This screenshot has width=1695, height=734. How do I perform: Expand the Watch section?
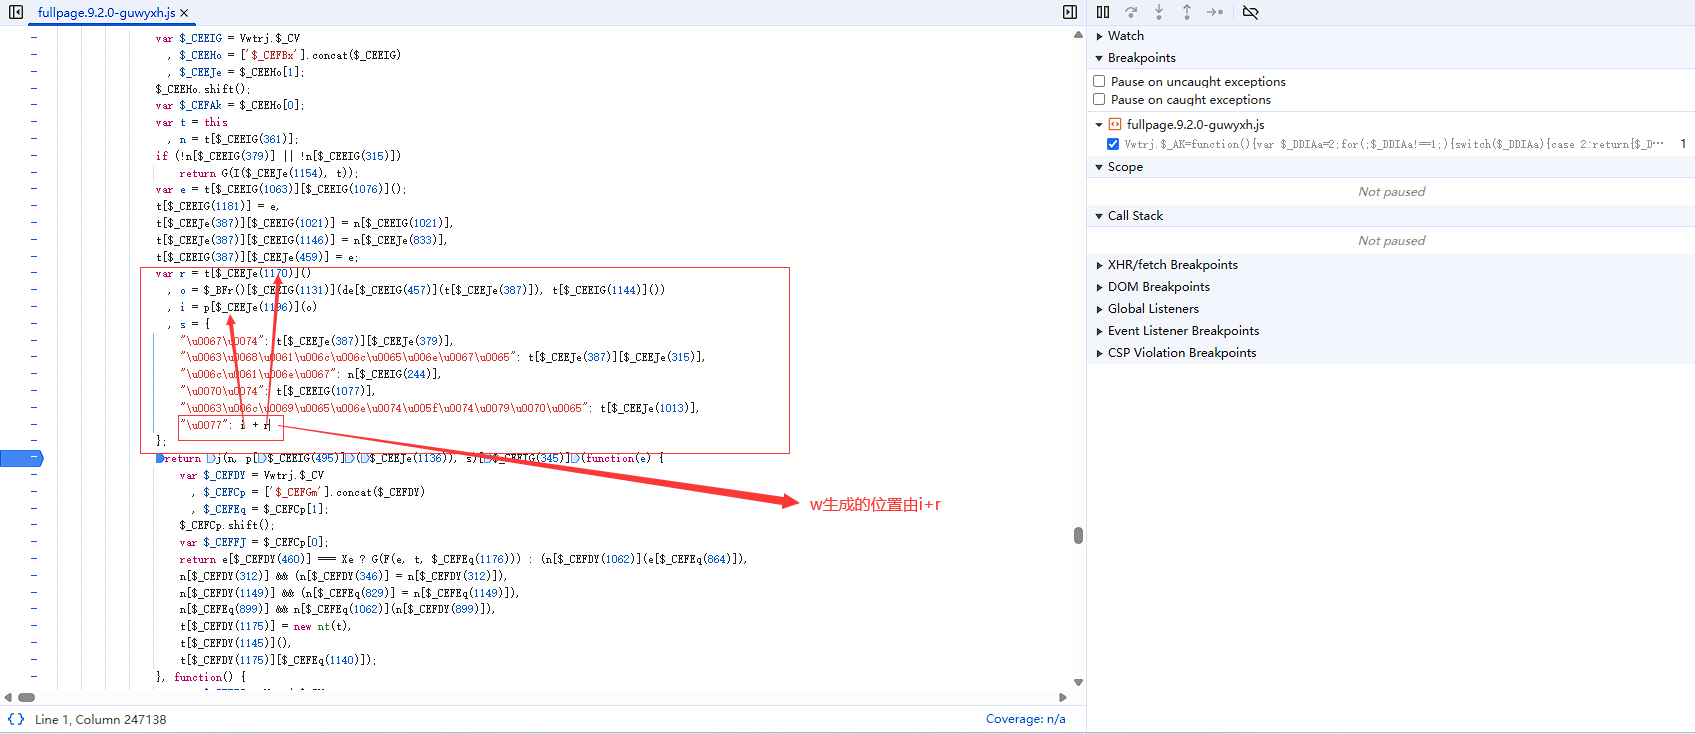point(1100,36)
